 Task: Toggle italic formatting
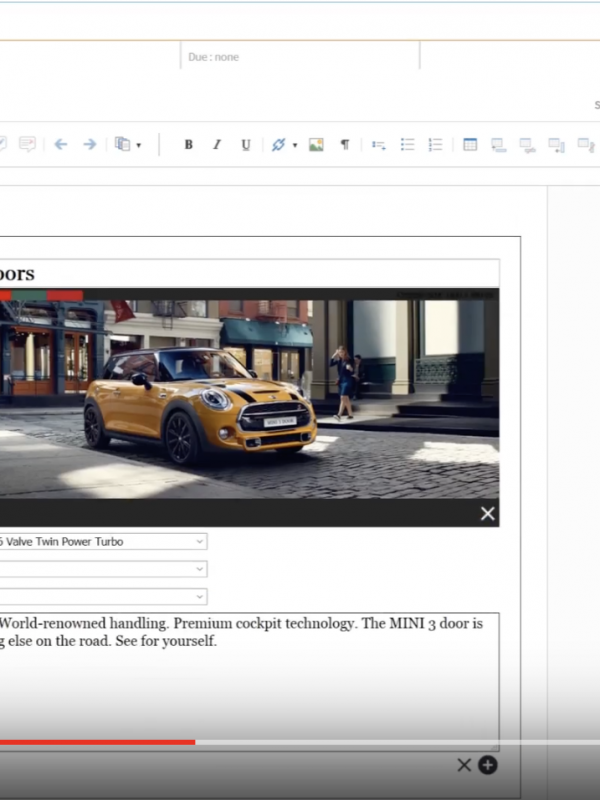pyautogui.click(x=217, y=144)
